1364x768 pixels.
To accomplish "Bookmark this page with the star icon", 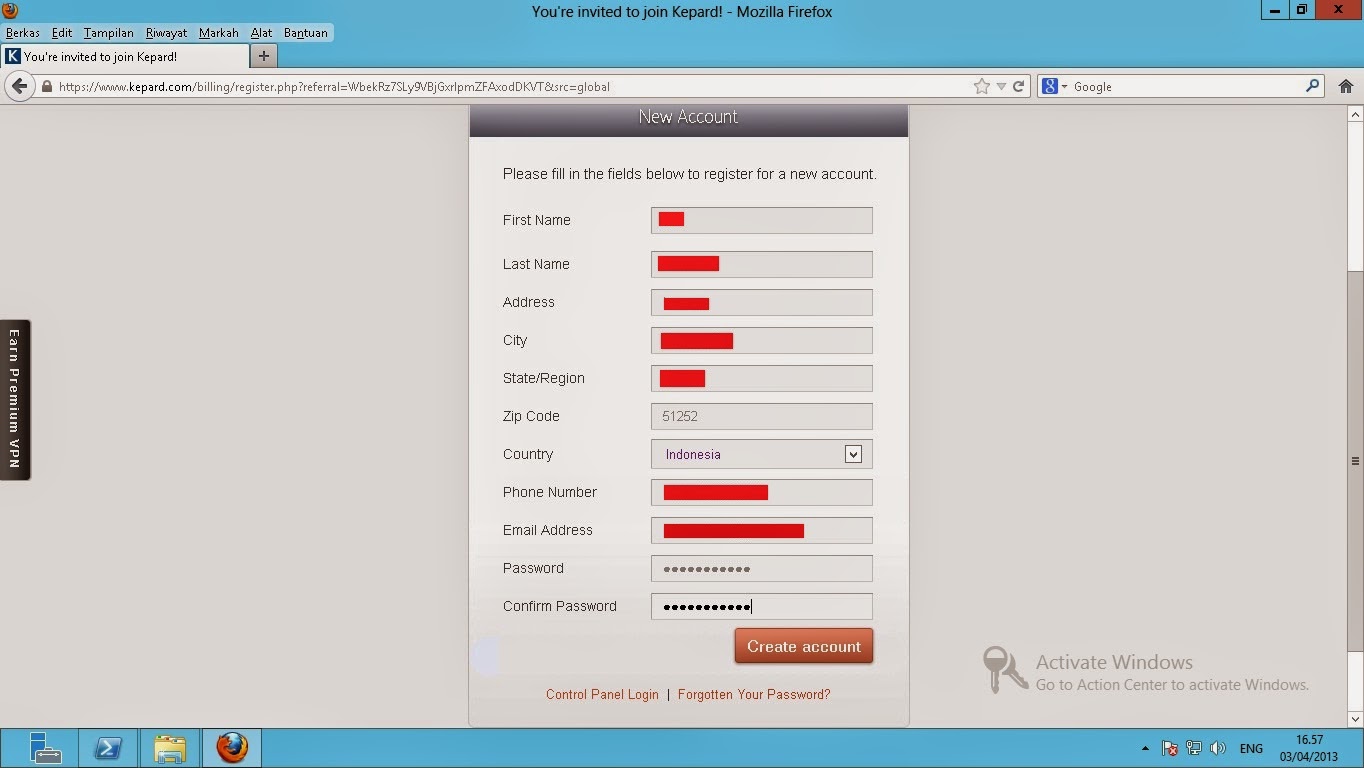I will click(982, 86).
